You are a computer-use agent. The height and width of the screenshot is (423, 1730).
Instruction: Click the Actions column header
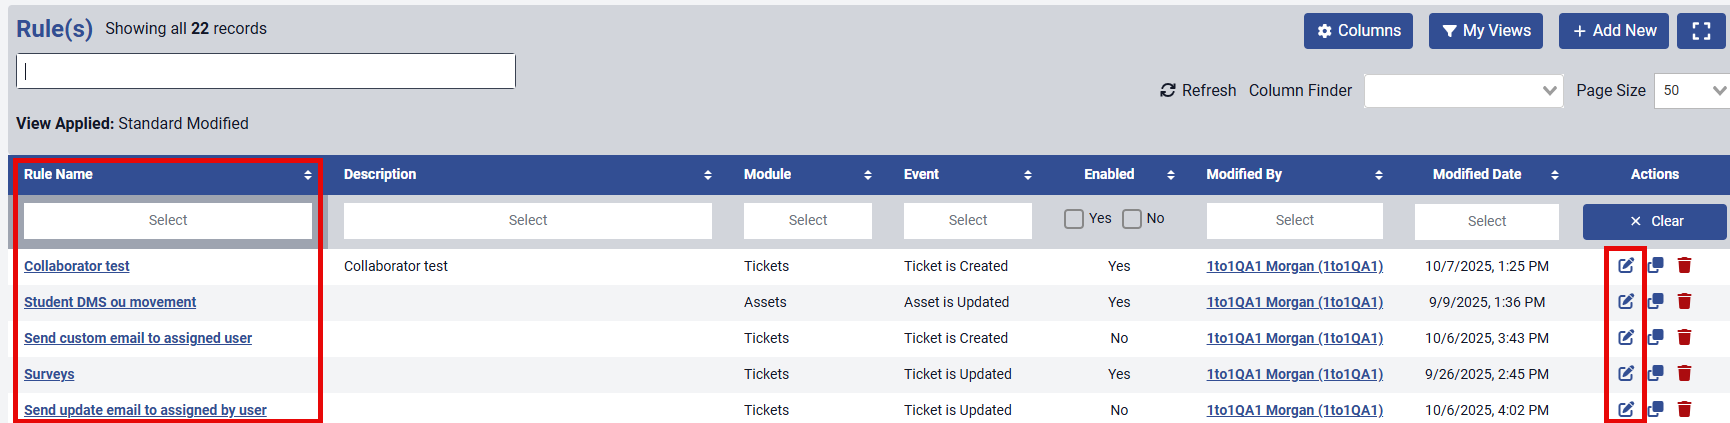tap(1655, 174)
